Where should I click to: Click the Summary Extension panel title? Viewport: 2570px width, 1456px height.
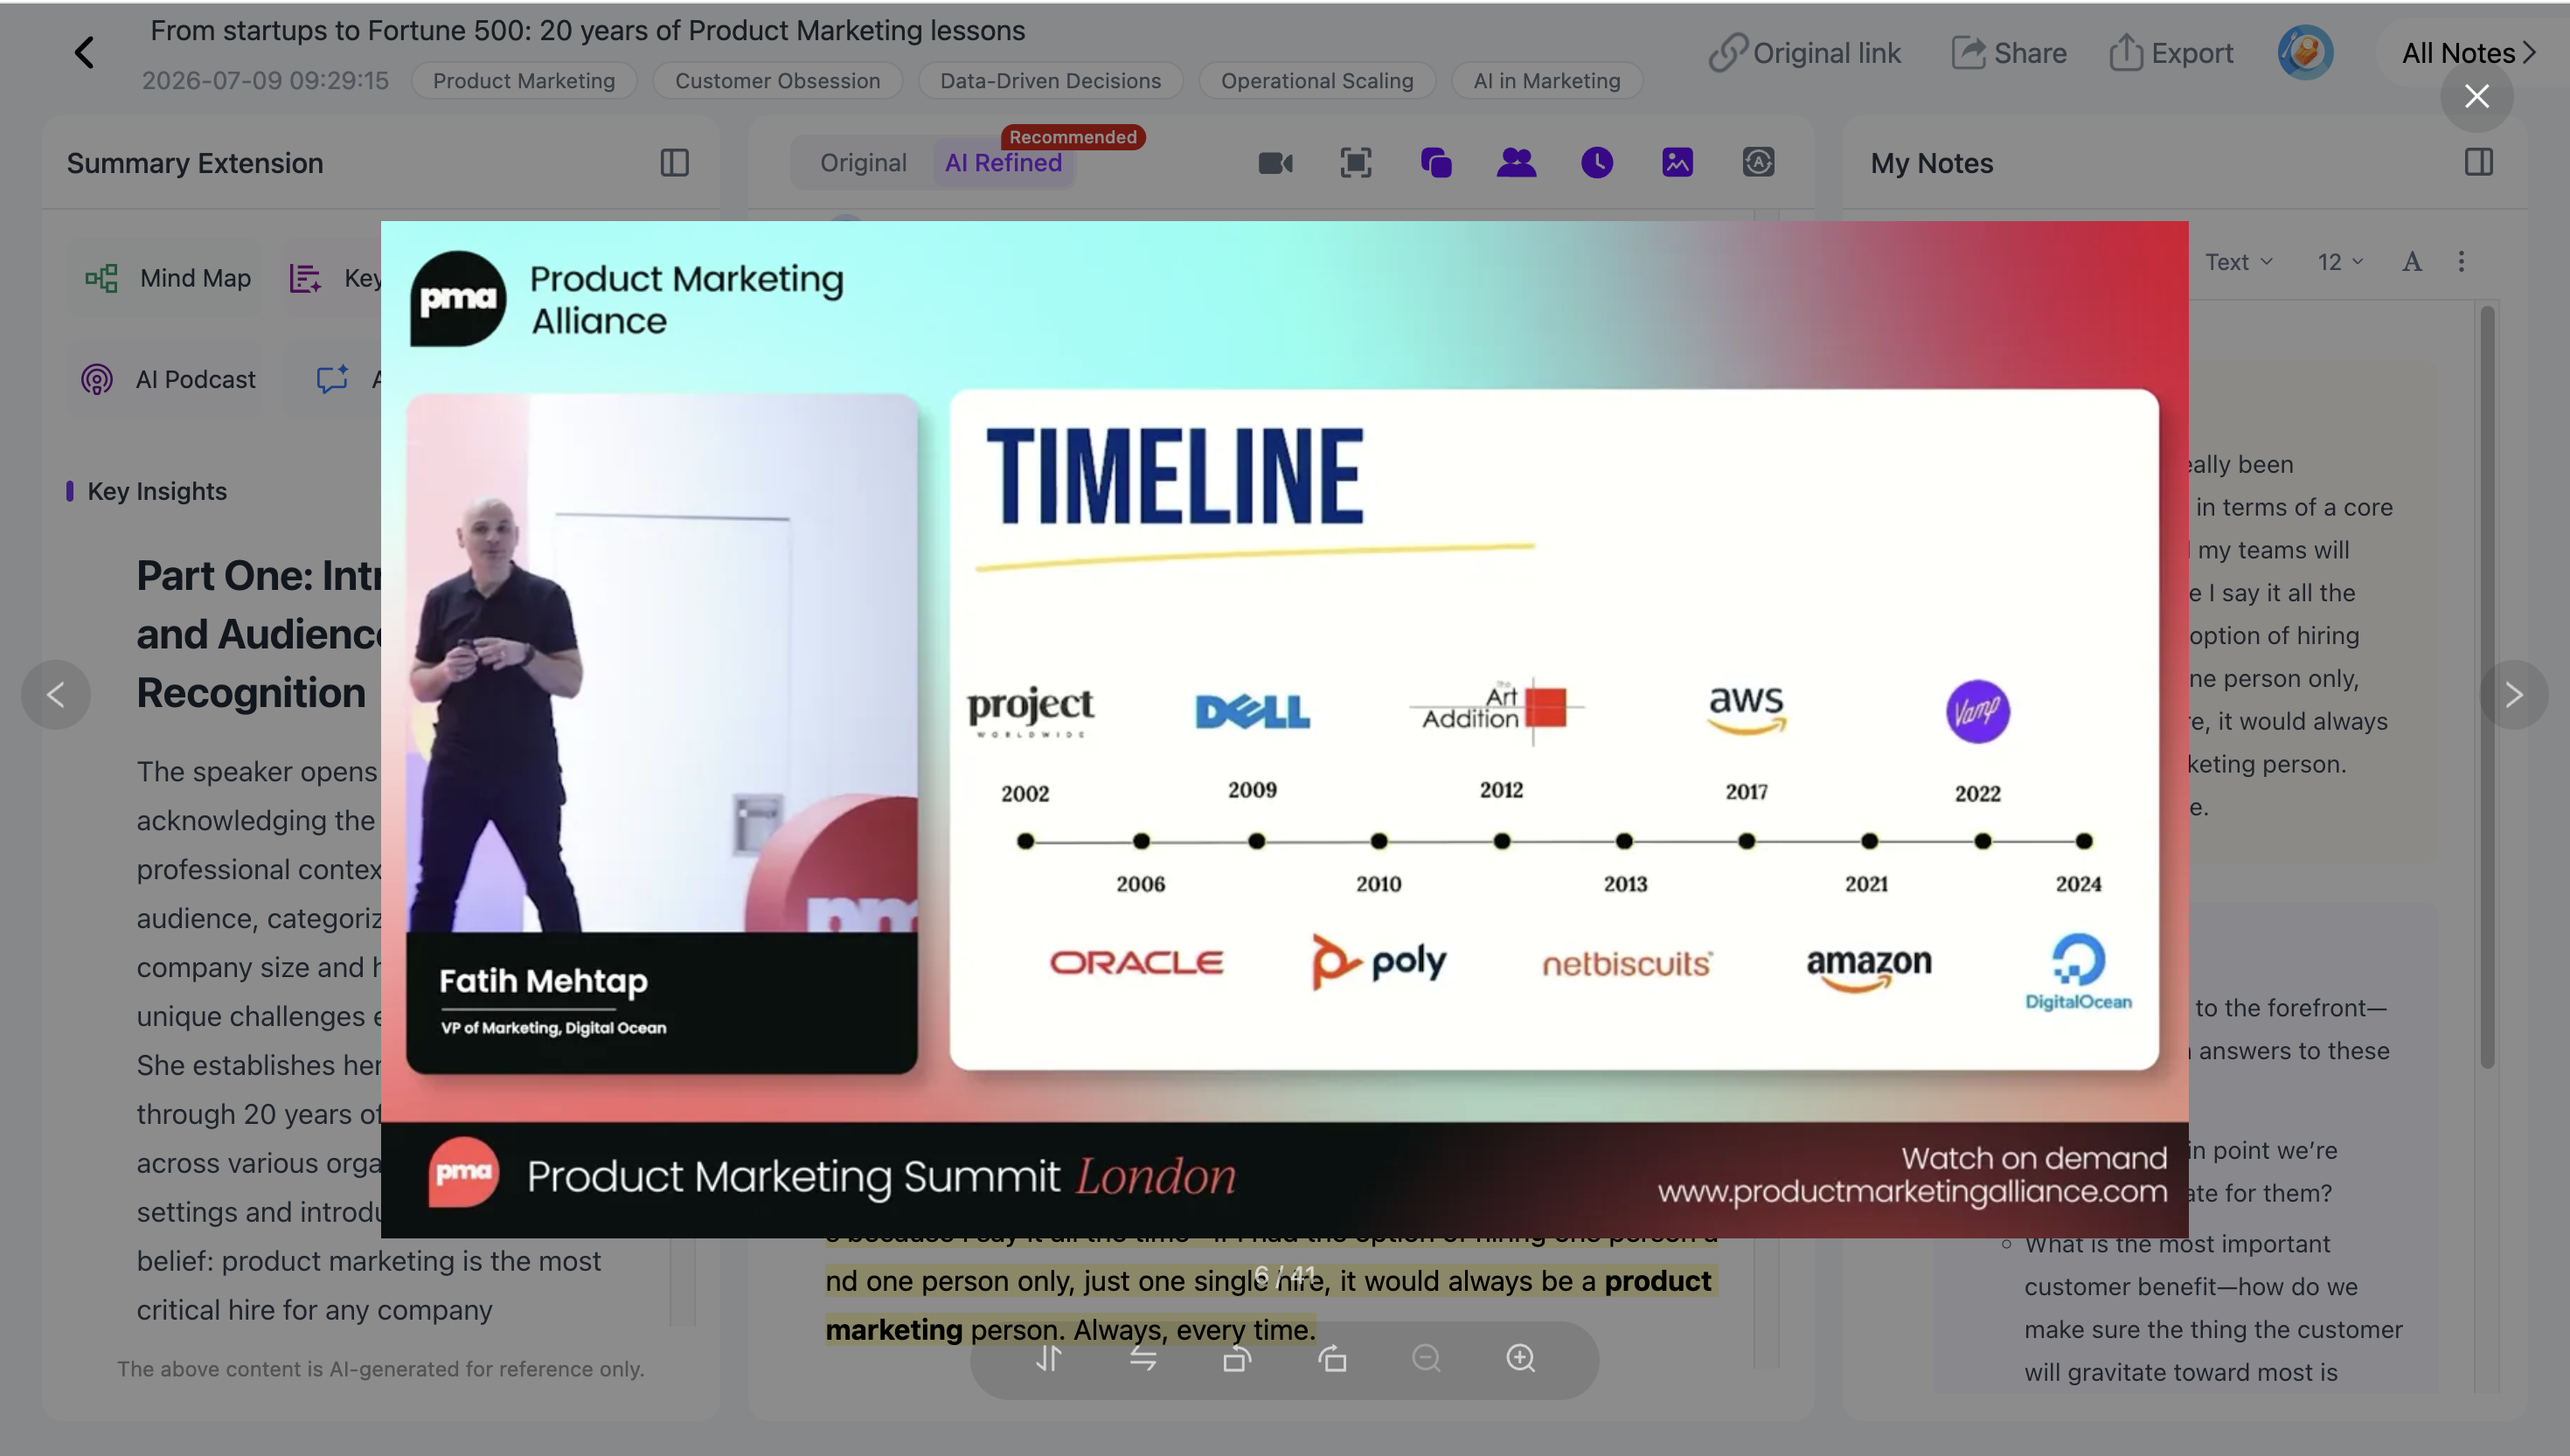pos(195,163)
